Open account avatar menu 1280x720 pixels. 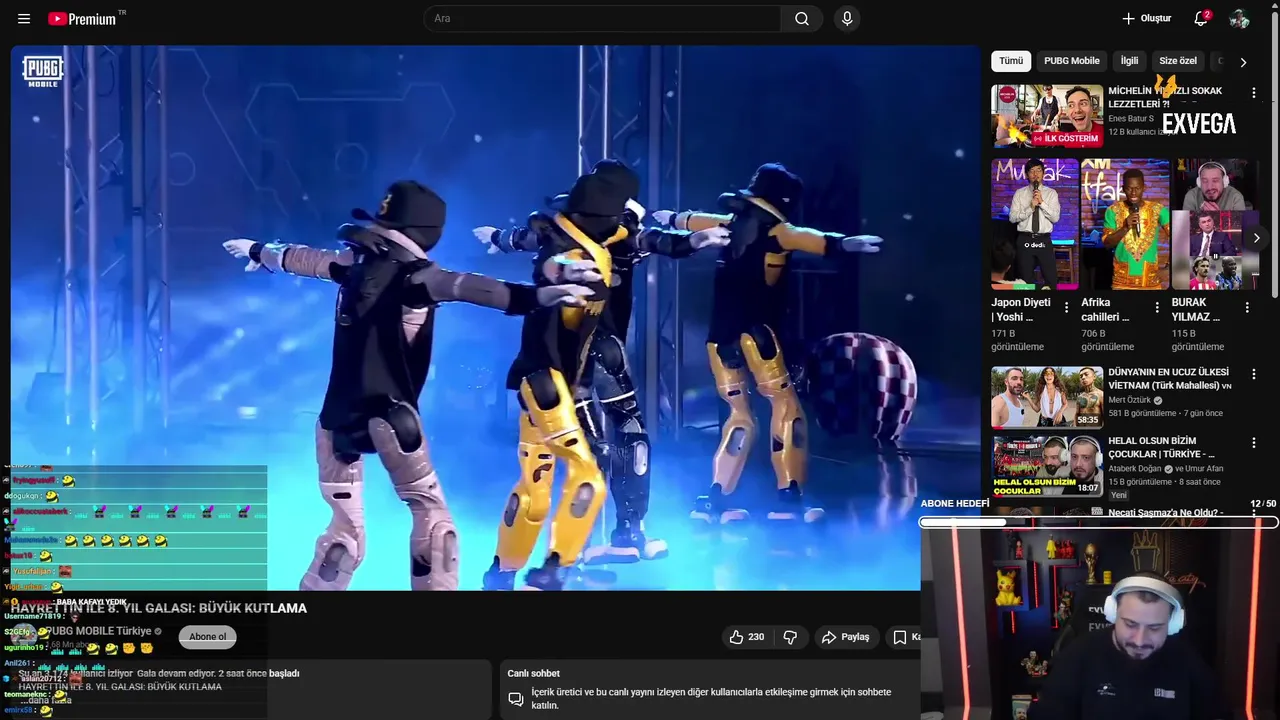[x=1239, y=19]
